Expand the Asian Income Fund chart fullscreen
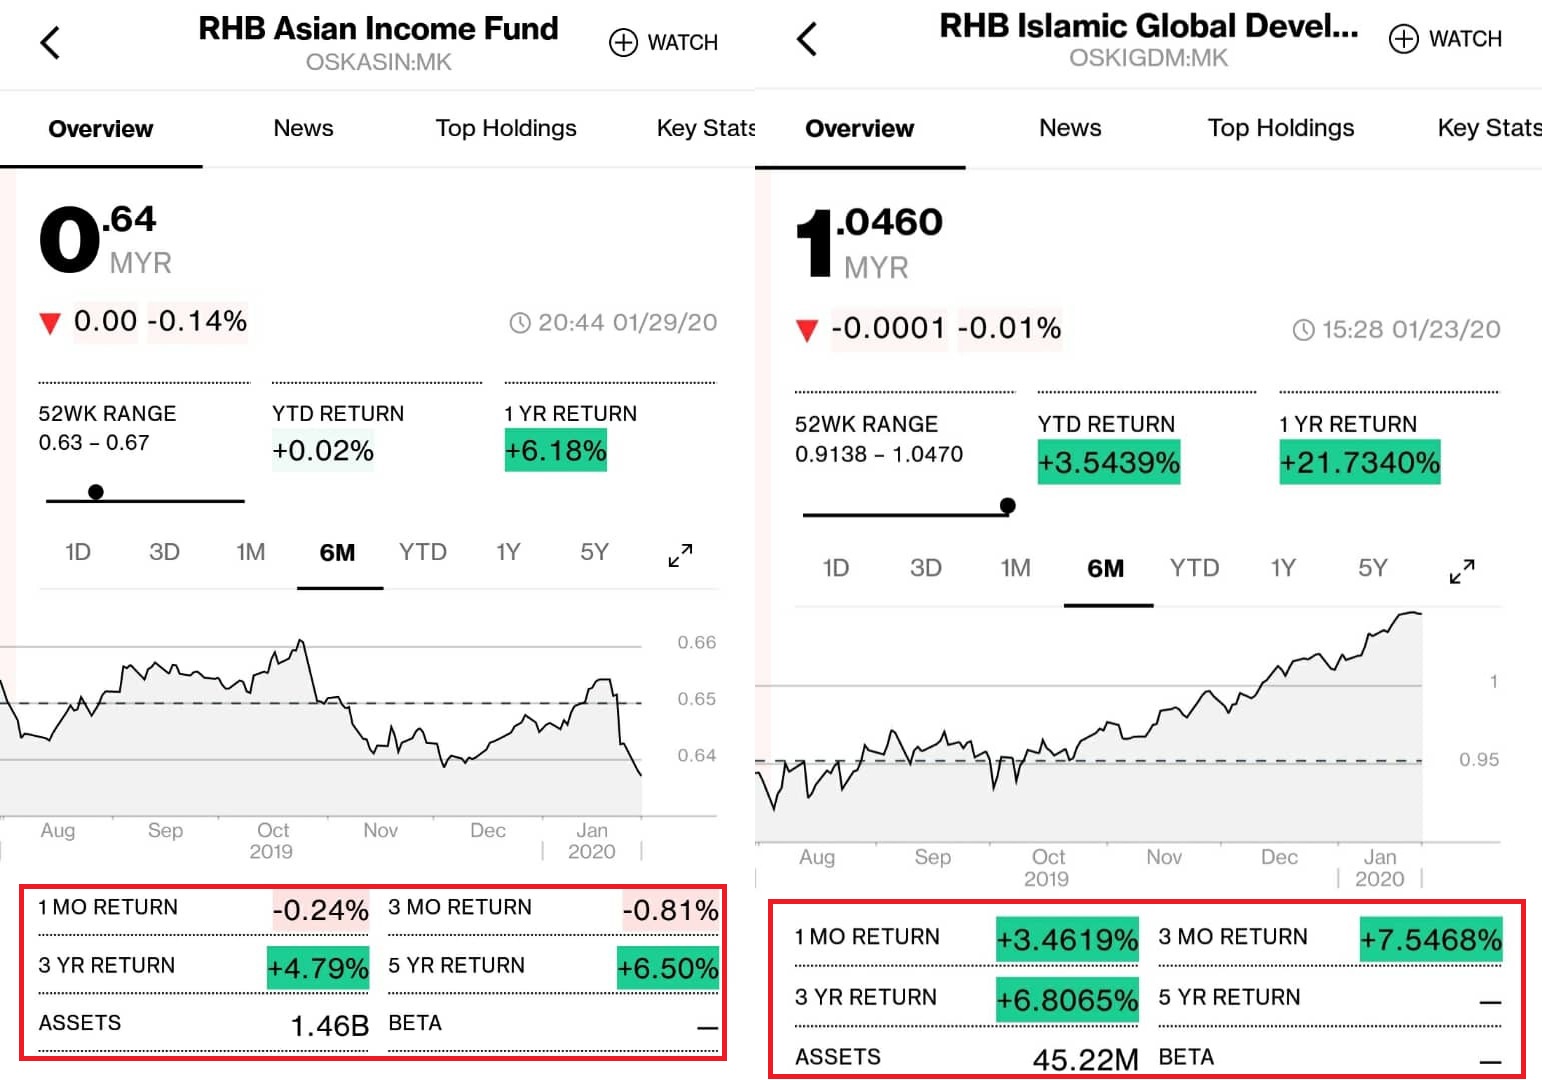The image size is (1542, 1080). coord(680,555)
